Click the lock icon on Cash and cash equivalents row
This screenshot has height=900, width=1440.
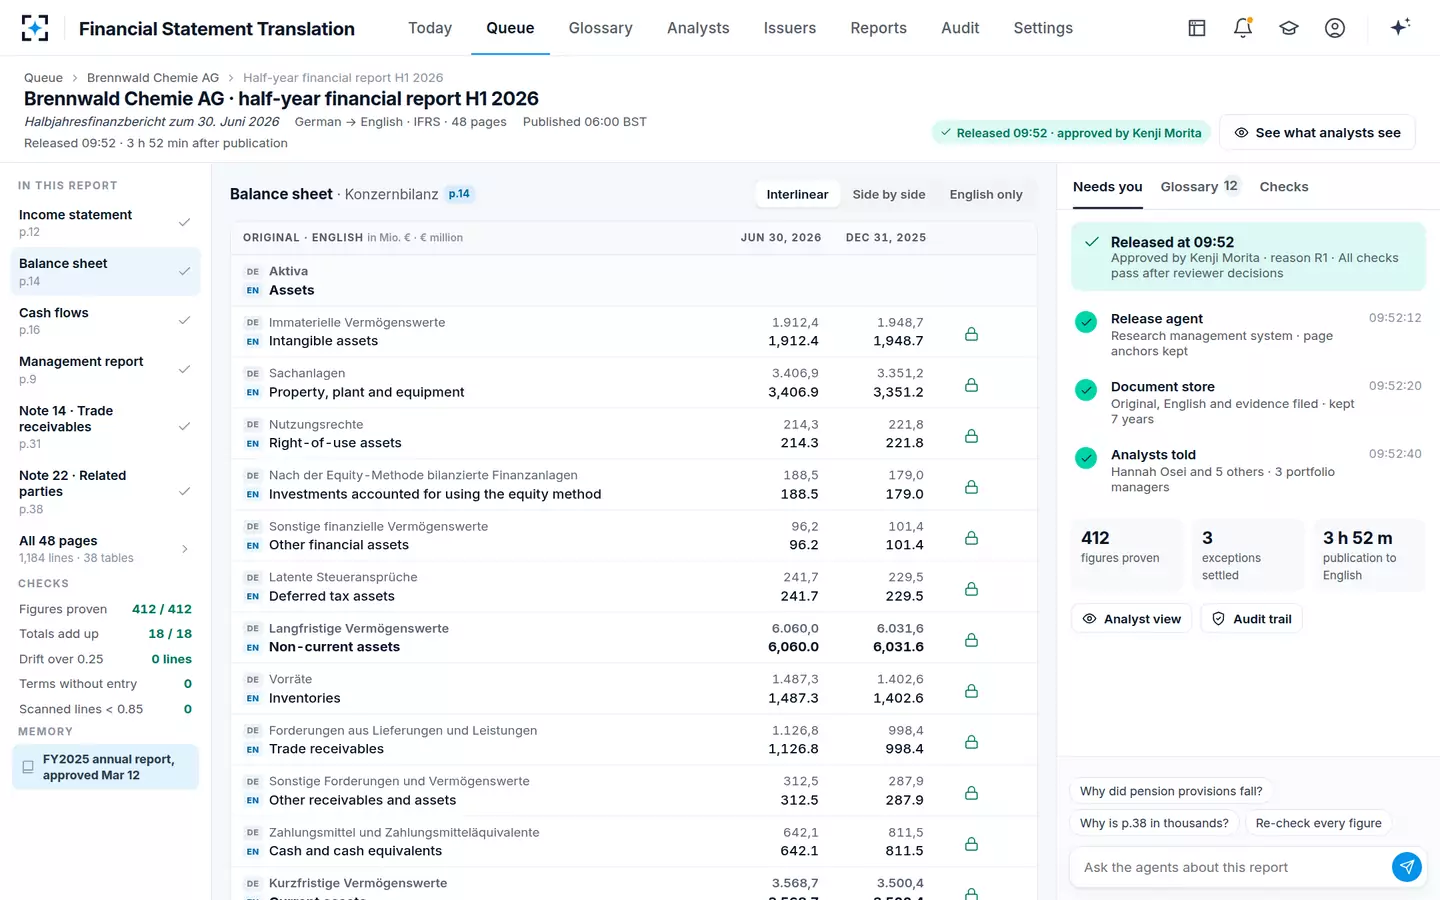(x=971, y=844)
